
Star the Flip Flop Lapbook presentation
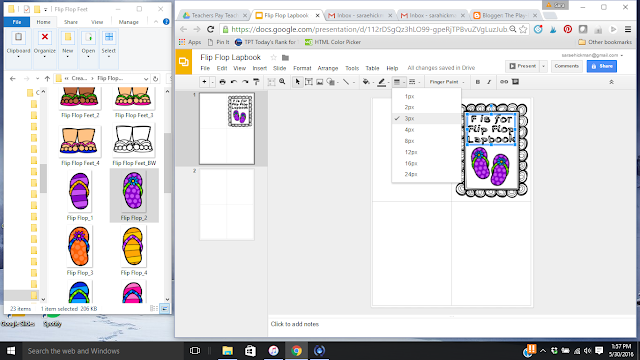(x=273, y=58)
